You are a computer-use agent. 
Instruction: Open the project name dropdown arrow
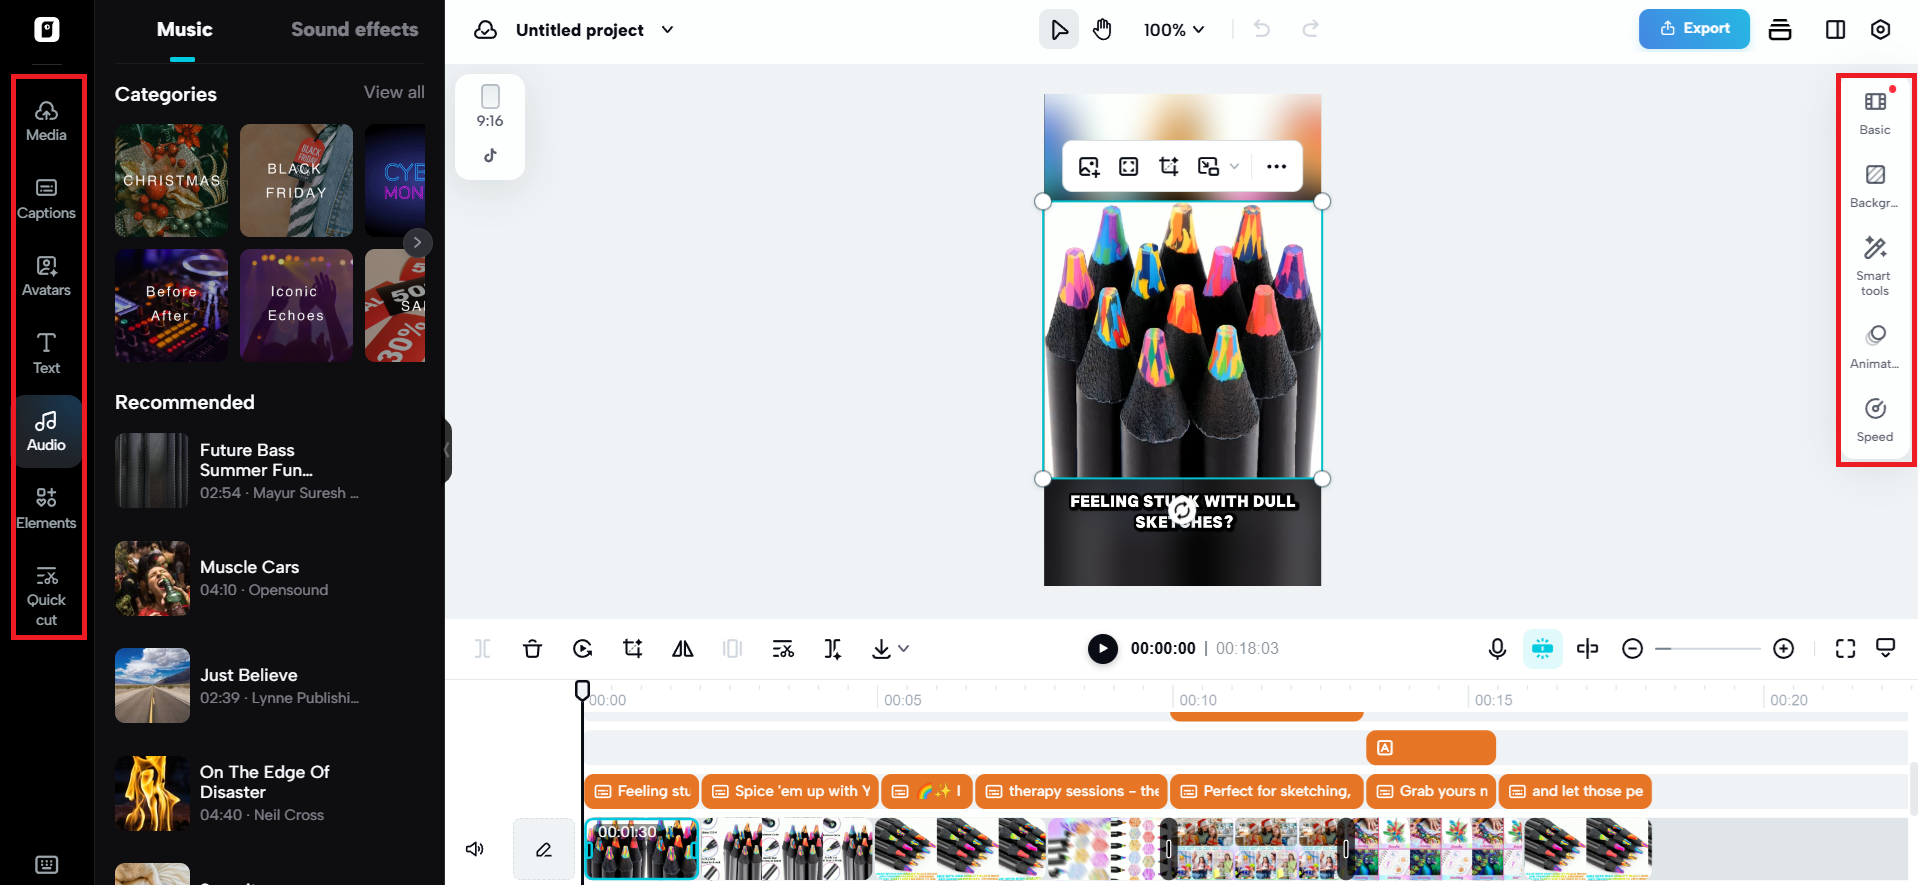click(x=668, y=30)
